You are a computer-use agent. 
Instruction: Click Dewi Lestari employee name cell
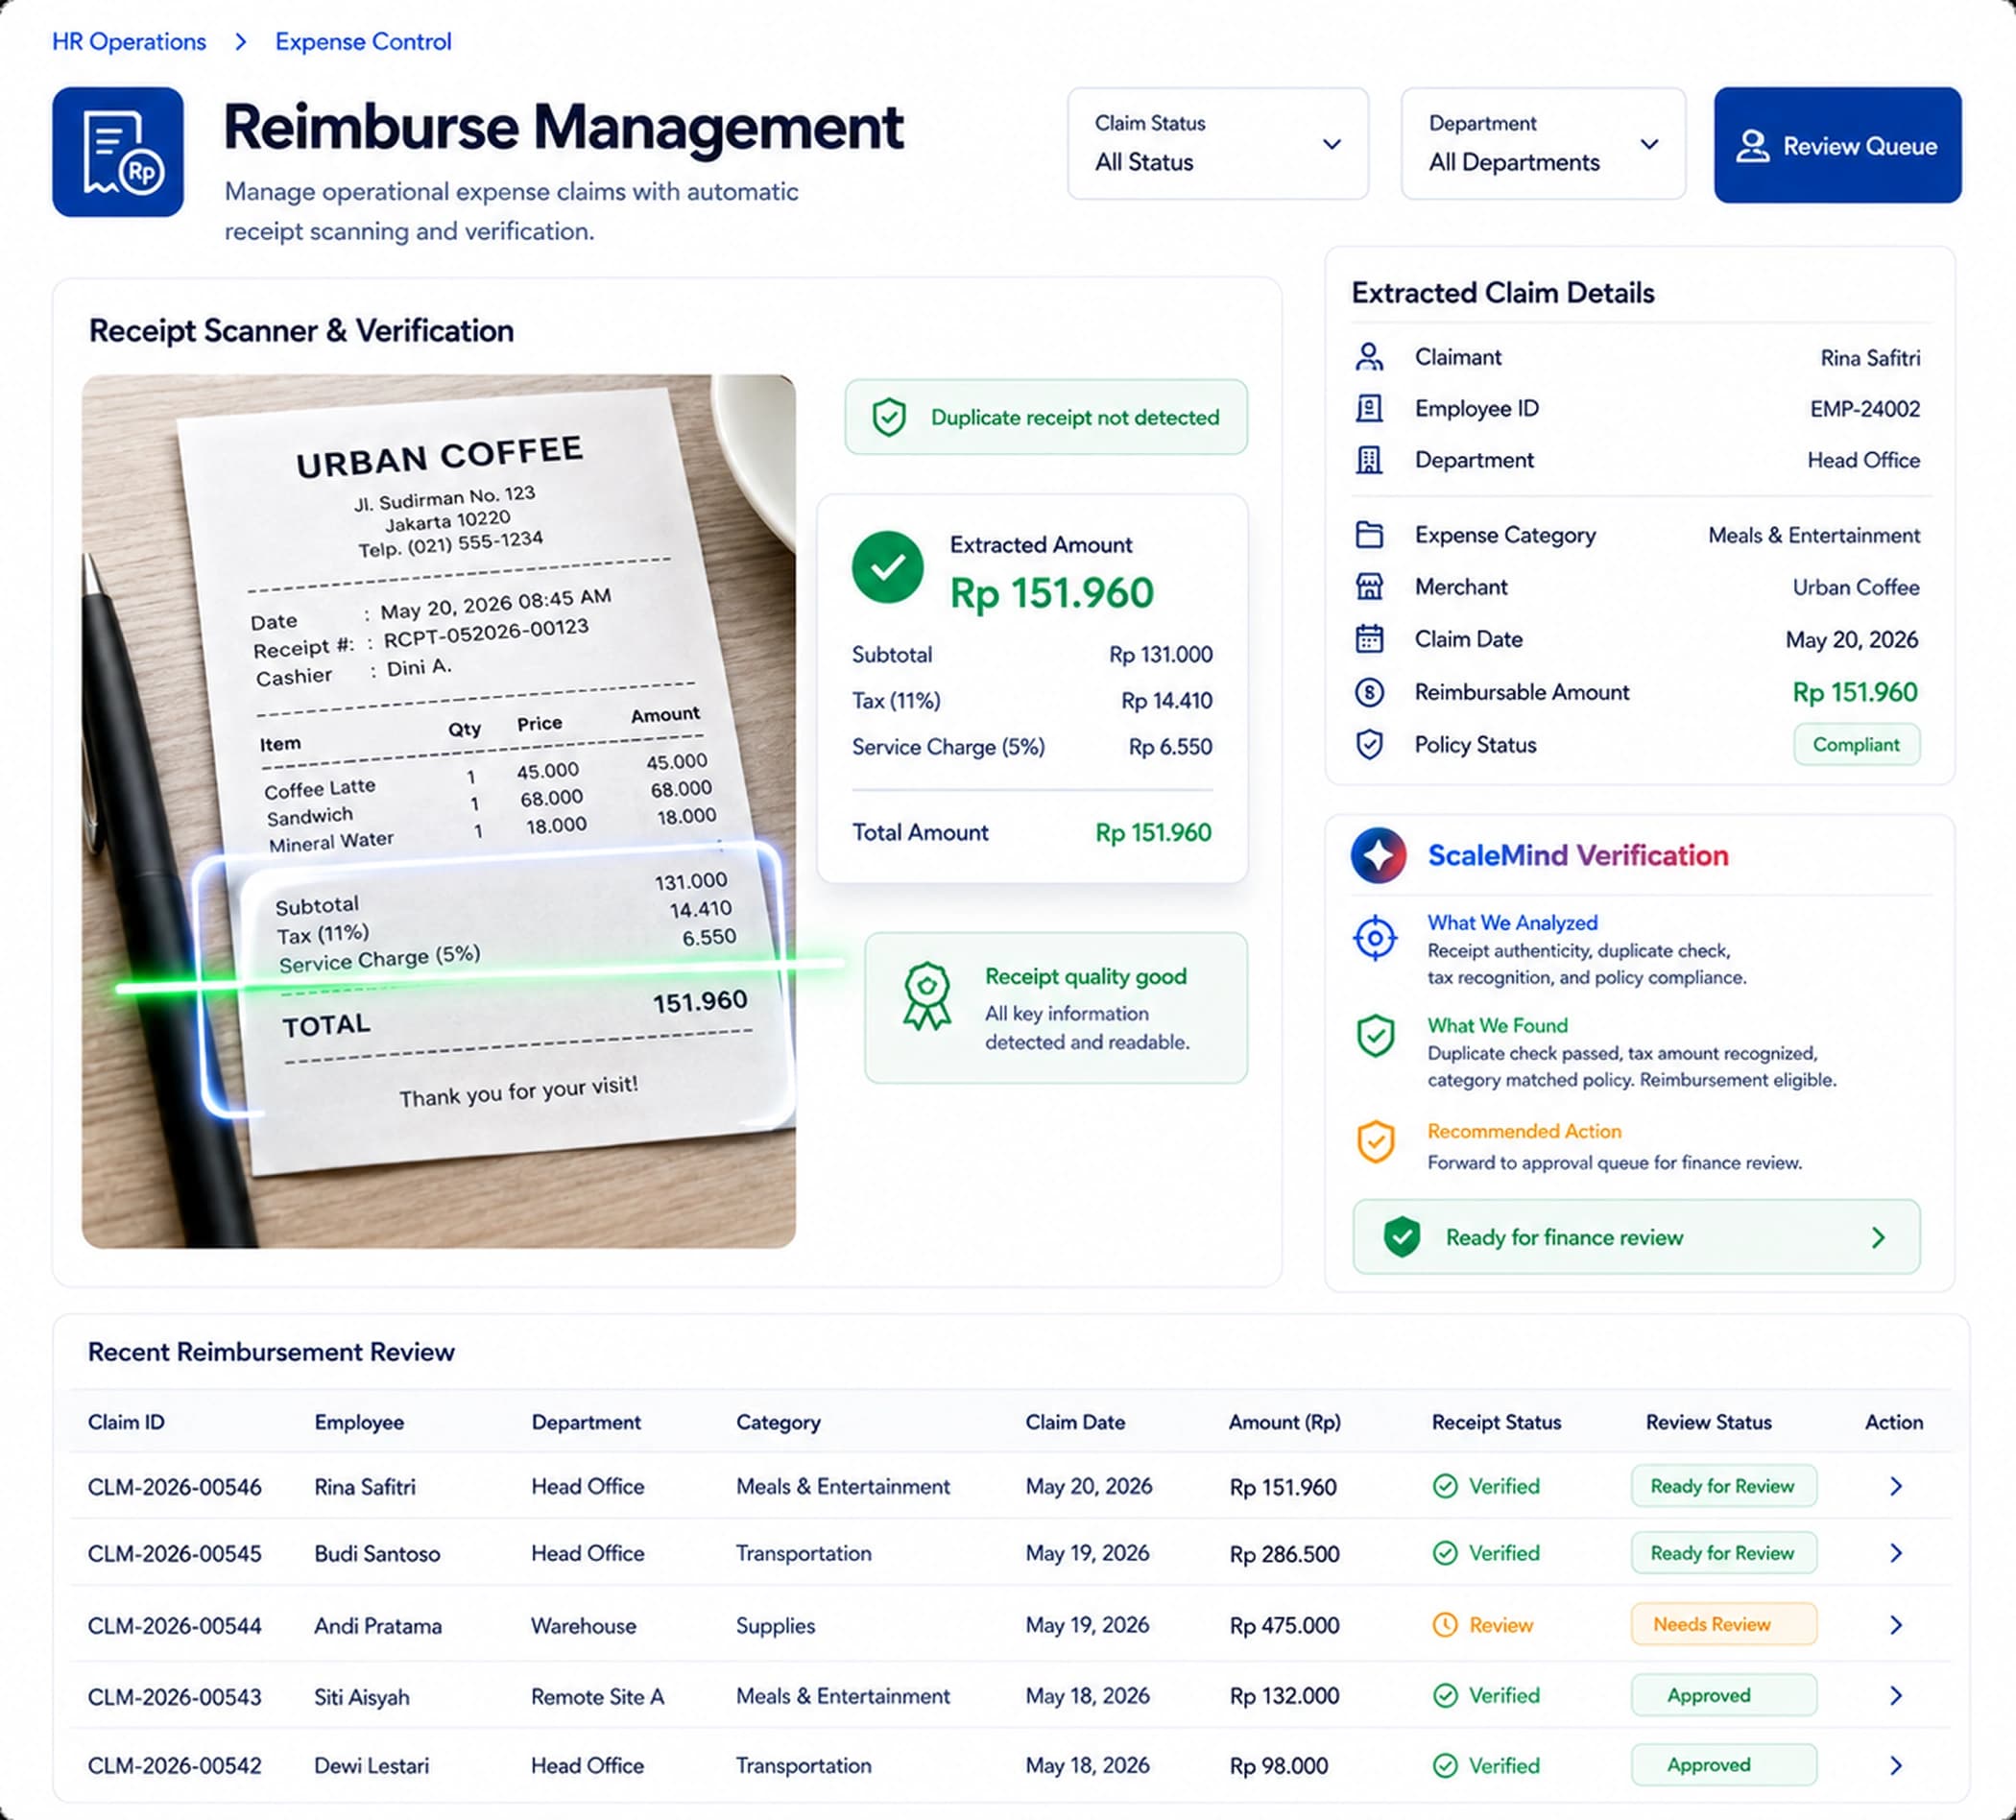click(371, 1766)
